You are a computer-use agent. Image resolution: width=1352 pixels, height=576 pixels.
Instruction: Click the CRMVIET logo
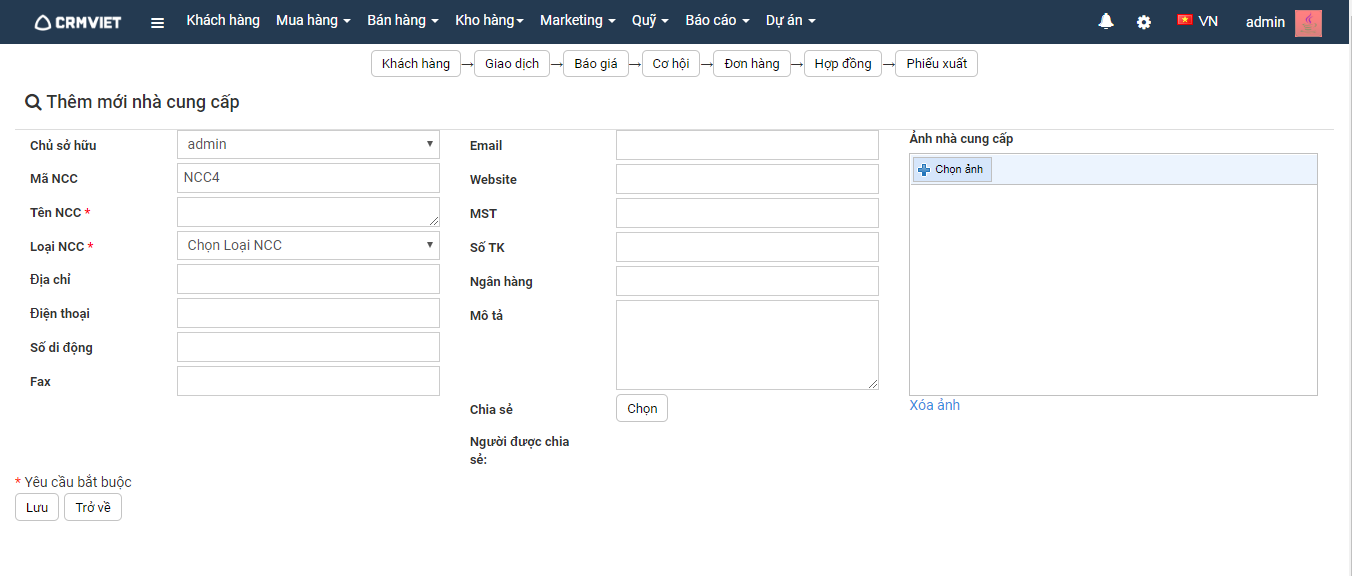pyautogui.click(x=78, y=22)
